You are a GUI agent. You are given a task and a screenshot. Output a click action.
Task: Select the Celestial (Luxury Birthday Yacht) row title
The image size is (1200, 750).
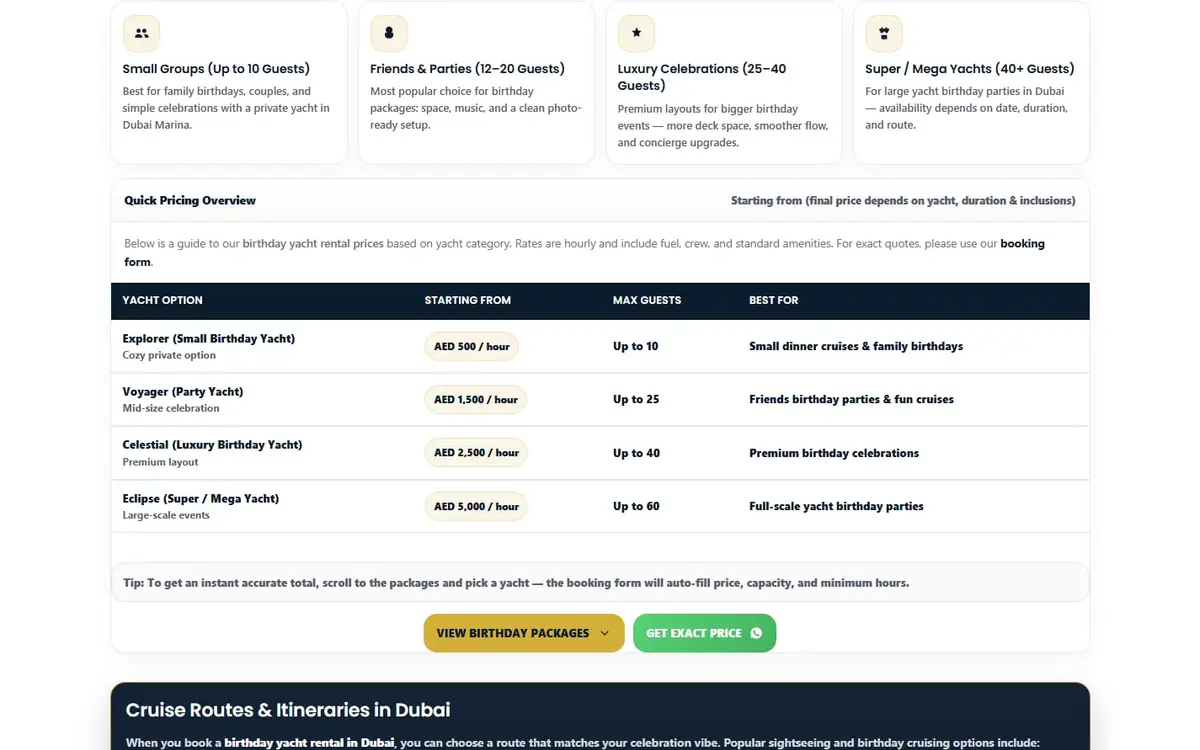pyautogui.click(x=212, y=444)
